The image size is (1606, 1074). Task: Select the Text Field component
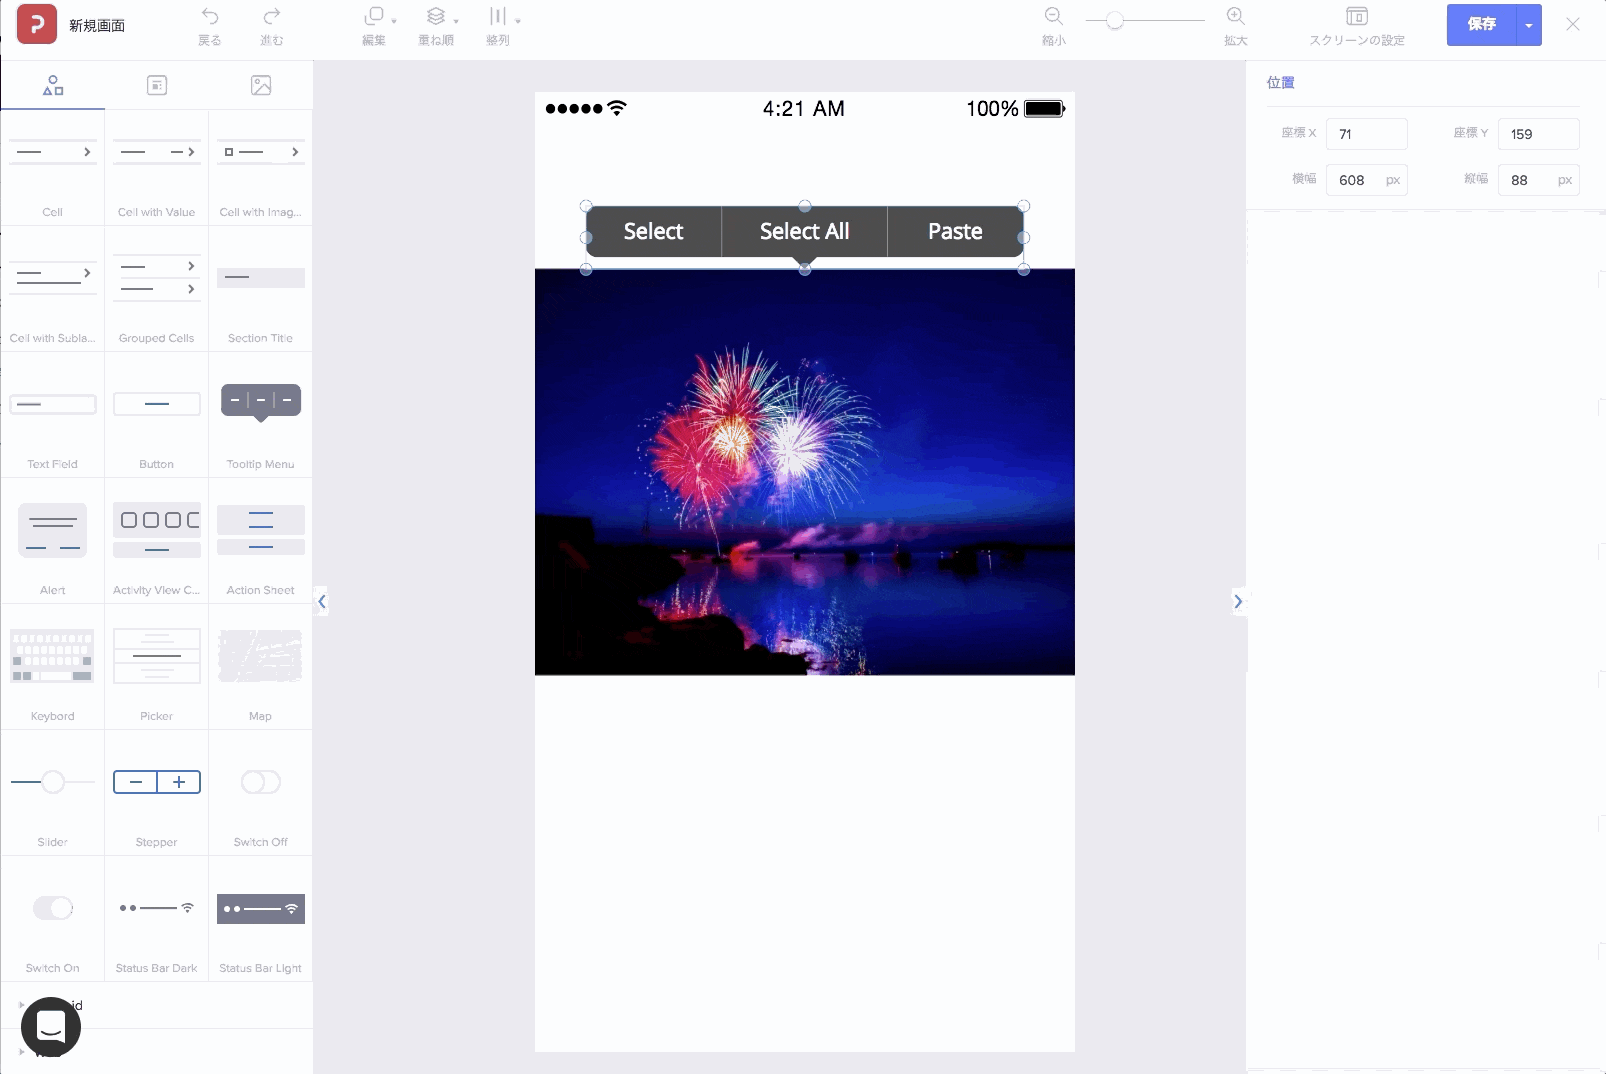pos(53,416)
